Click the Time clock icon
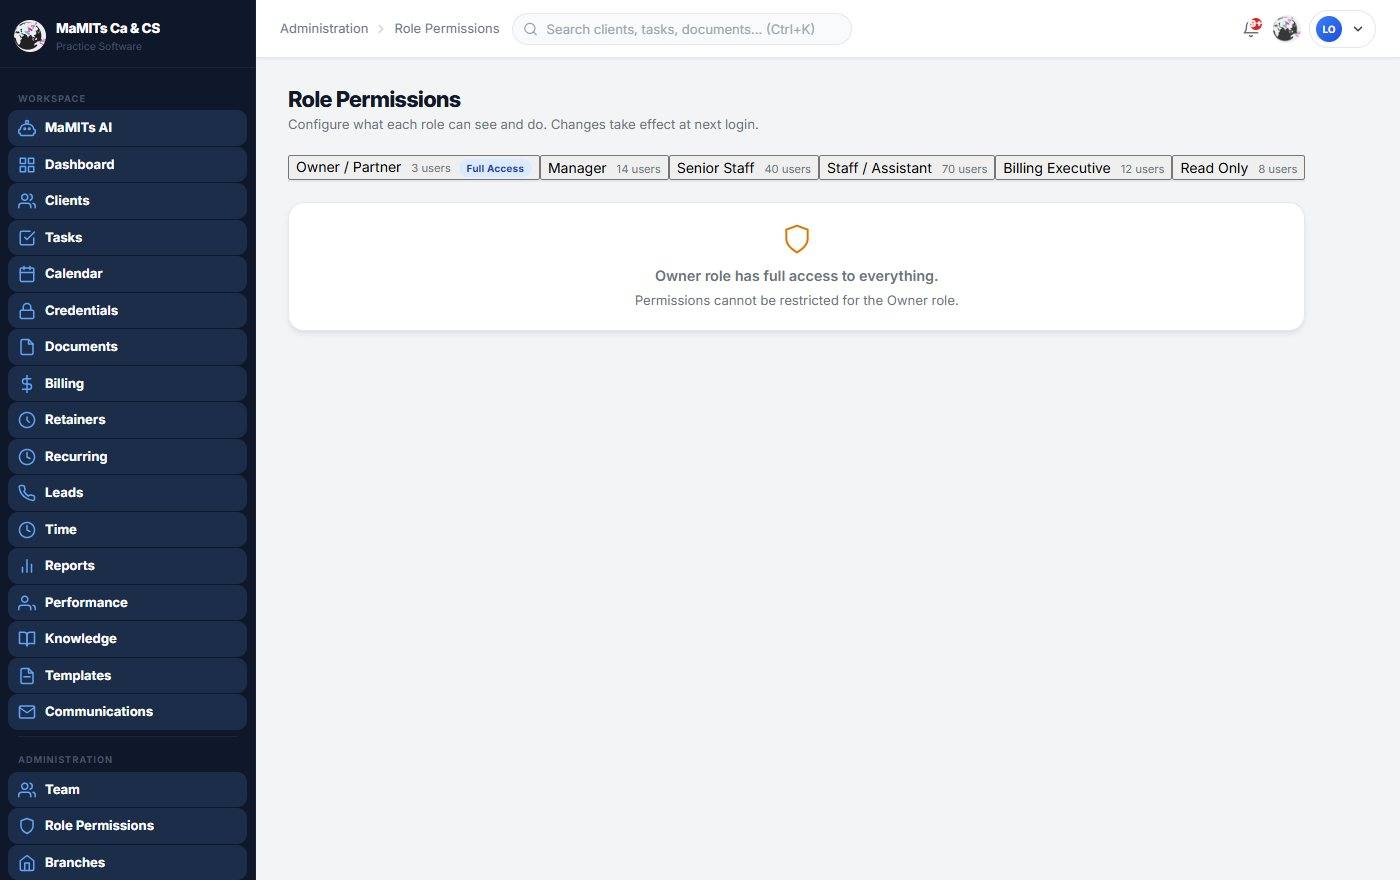The image size is (1400, 880). click(27, 530)
